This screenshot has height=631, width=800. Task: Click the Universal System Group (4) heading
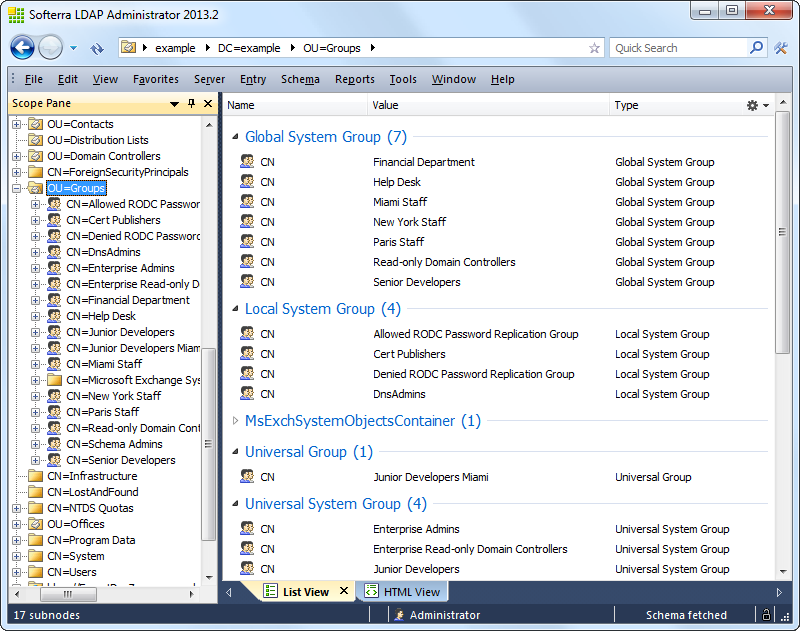click(x=336, y=503)
